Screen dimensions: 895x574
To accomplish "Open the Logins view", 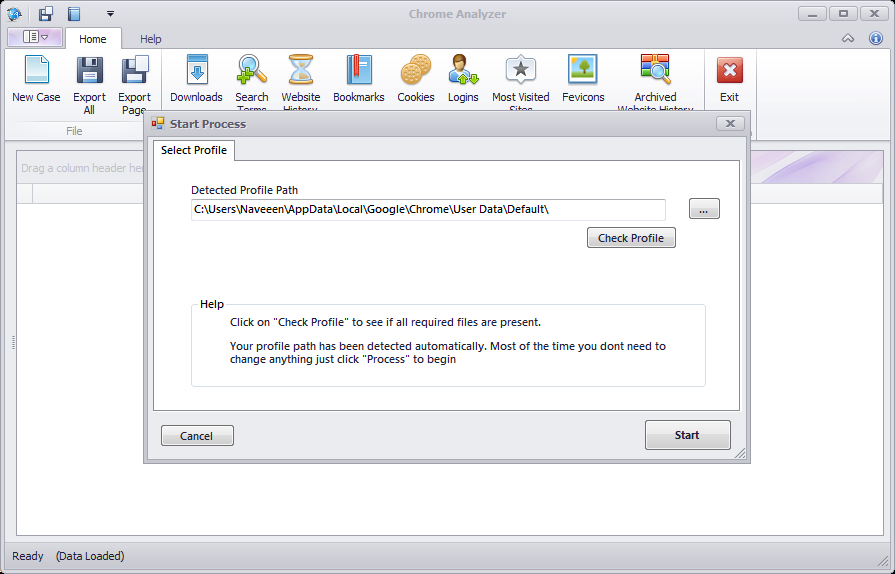I will tap(463, 80).
